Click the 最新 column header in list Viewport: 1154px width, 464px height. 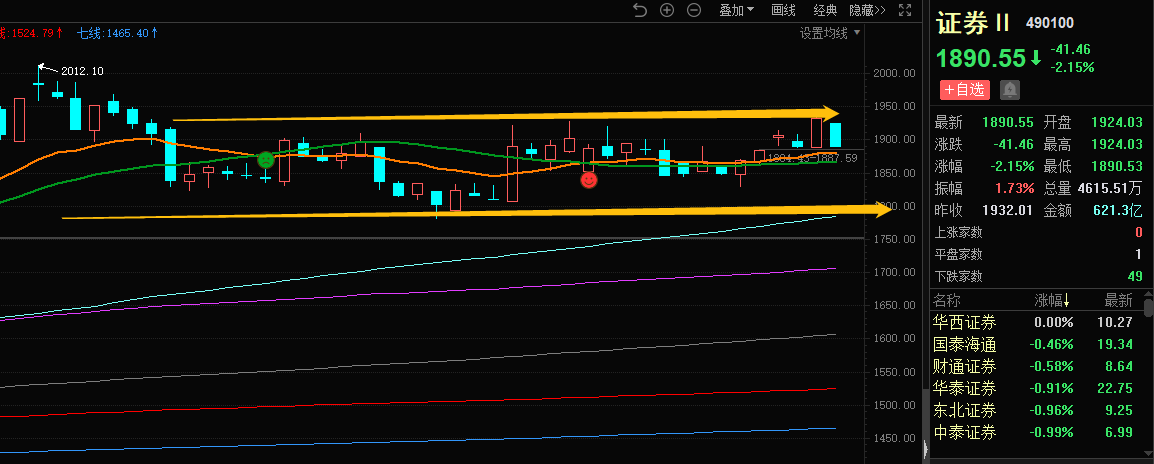pyautogui.click(x=1119, y=300)
